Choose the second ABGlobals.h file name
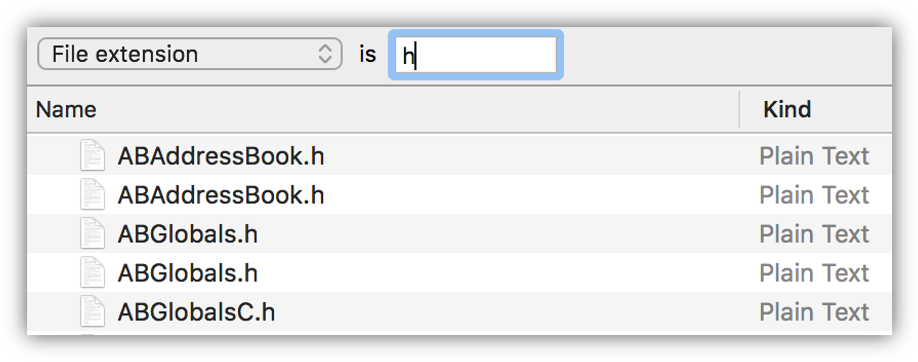The height and width of the screenshot is (362, 918). click(187, 274)
